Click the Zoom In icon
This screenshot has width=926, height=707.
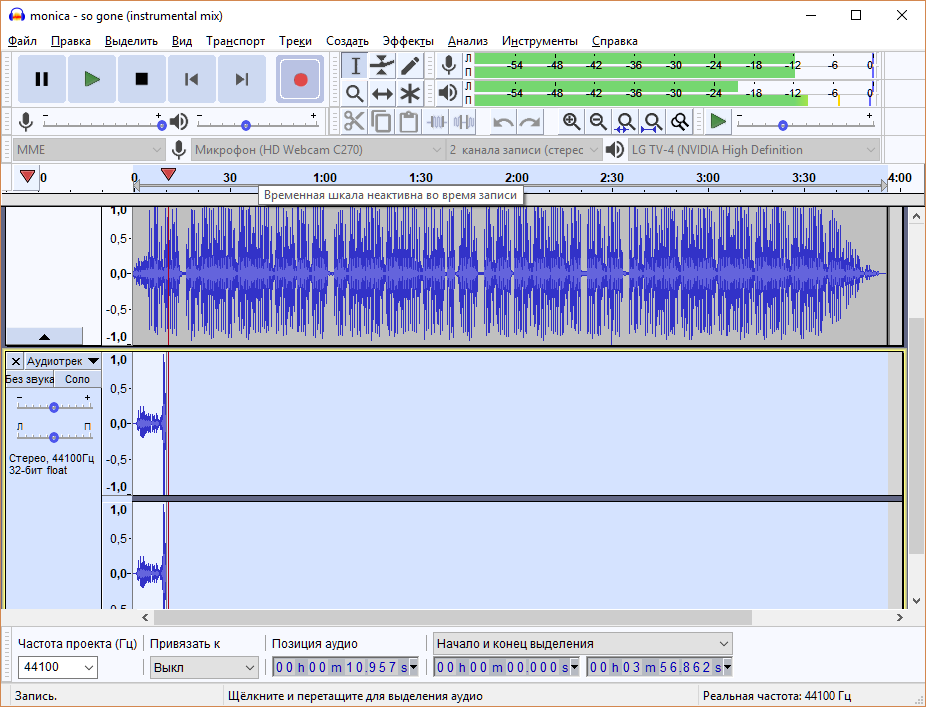(571, 122)
